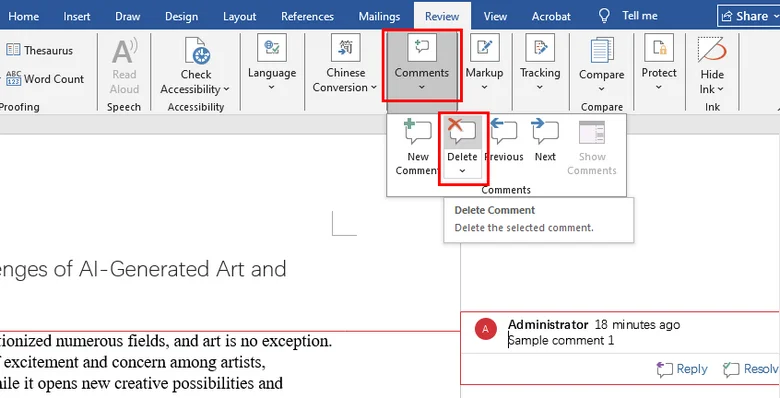Switch to the Insert tab

pos(77,16)
